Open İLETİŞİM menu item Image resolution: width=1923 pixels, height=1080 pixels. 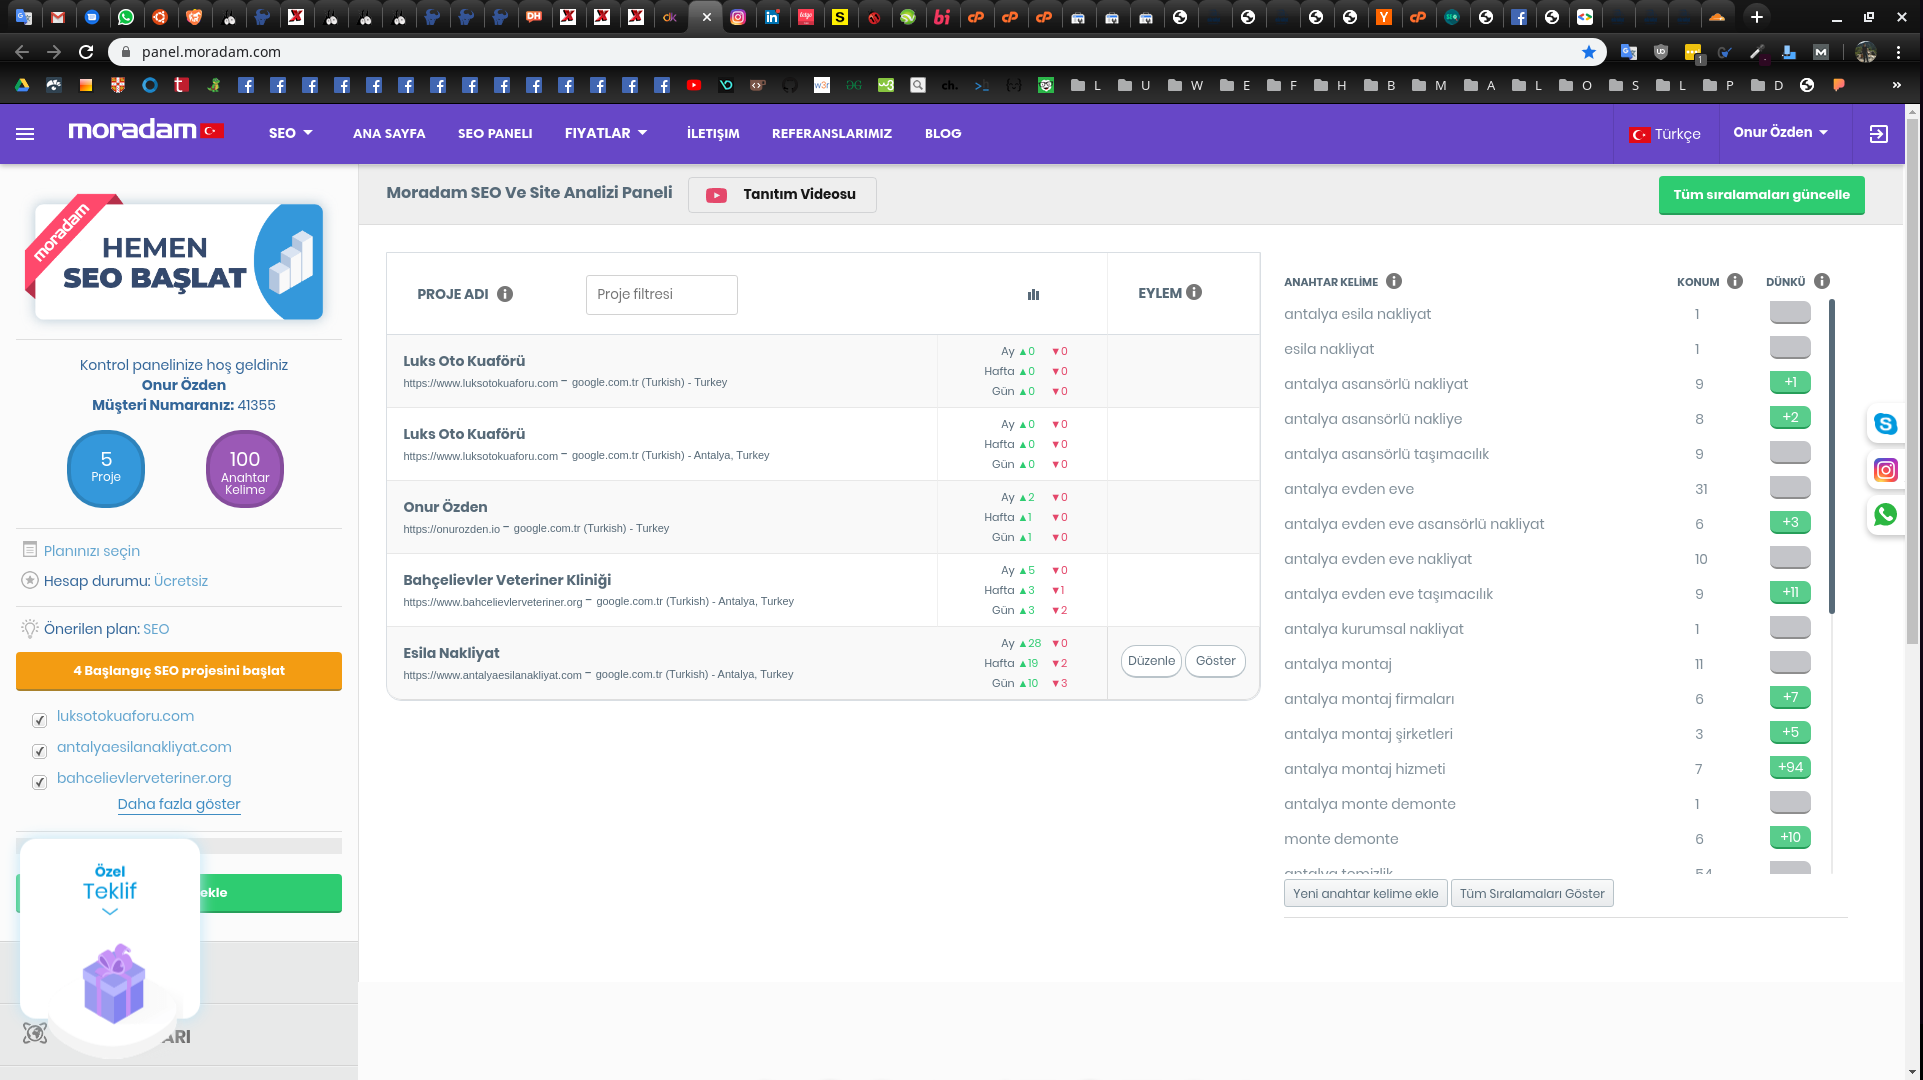(x=713, y=133)
